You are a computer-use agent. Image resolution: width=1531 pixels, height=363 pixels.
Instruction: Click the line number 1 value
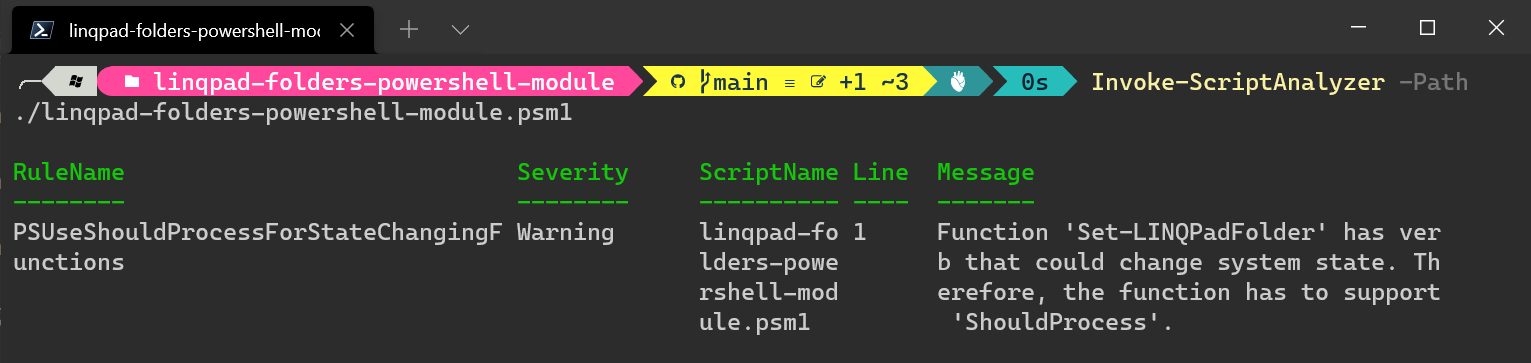pos(860,233)
